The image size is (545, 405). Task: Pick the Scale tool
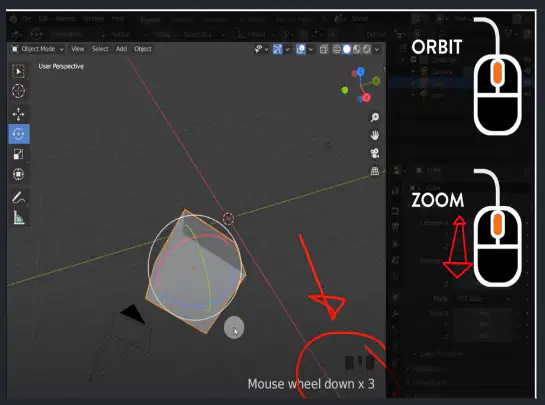click(18, 154)
